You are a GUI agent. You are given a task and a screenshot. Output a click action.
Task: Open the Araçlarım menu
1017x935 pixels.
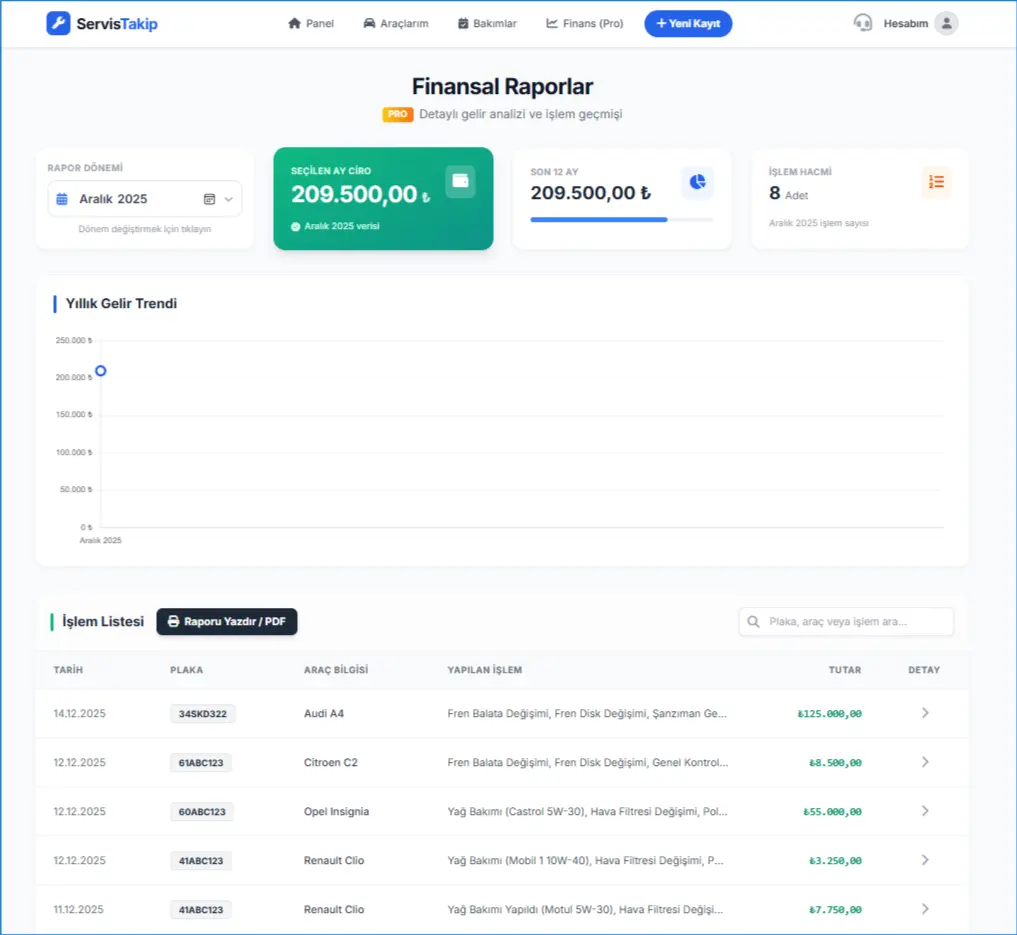click(x=396, y=23)
